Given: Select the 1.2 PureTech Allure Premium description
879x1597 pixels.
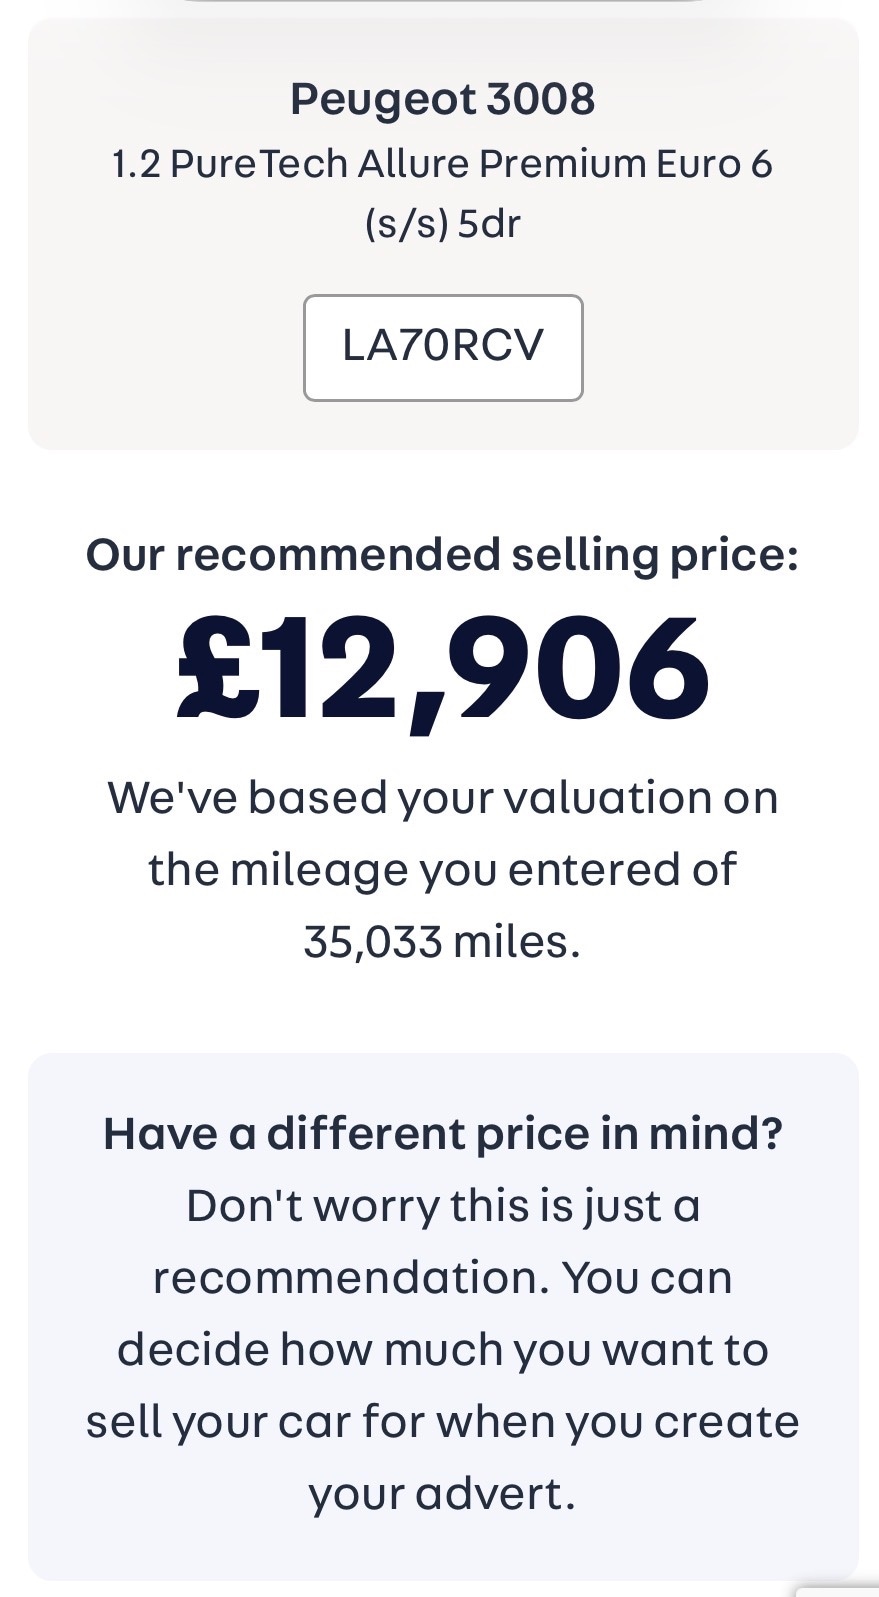Looking at the screenshot, I should pyautogui.click(x=442, y=163).
